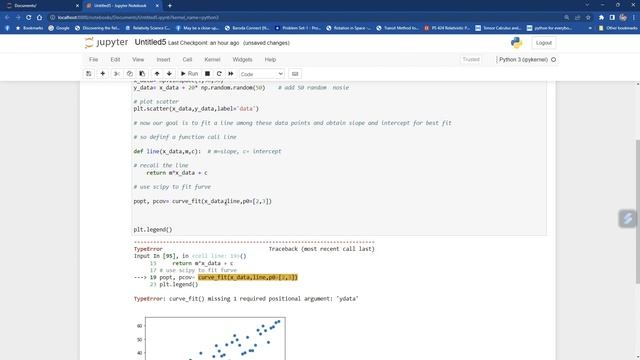The height and width of the screenshot is (360, 640).
Task: Open the Kernel menu
Action: click(x=212, y=60)
